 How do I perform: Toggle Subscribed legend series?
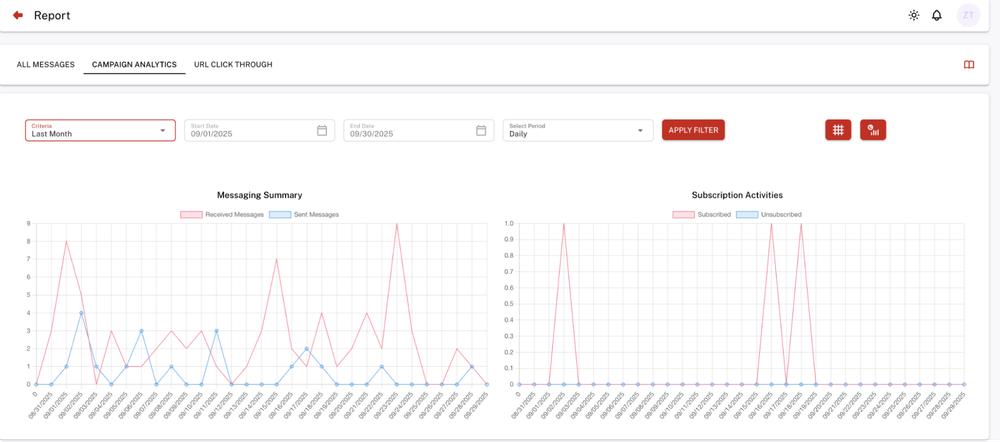702,215
